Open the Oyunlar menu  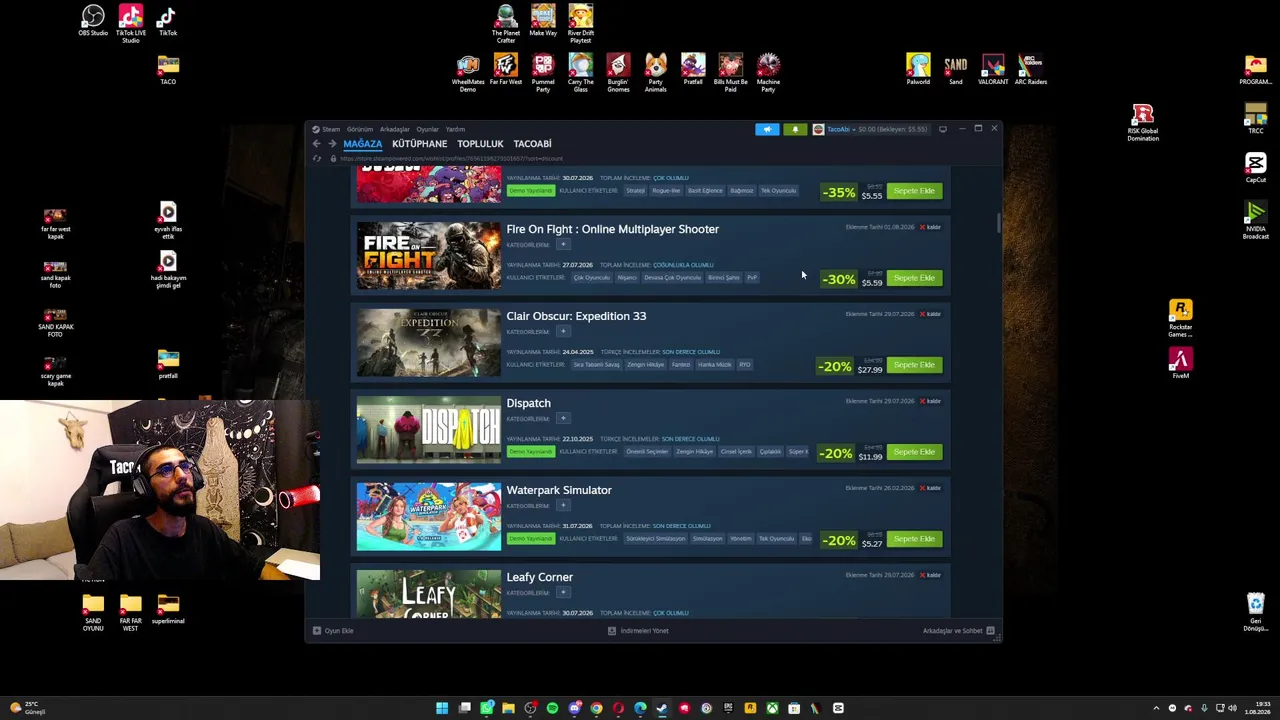pyautogui.click(x=428, y=129)
